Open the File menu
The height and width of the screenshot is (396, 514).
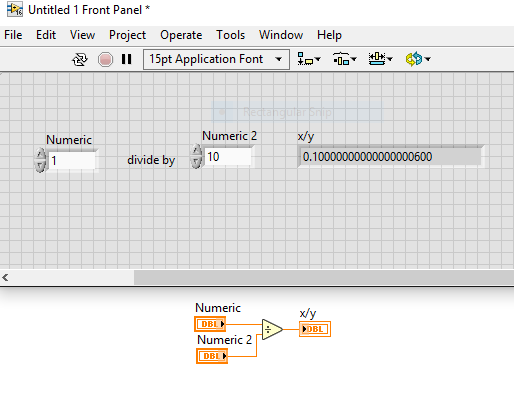13,35
